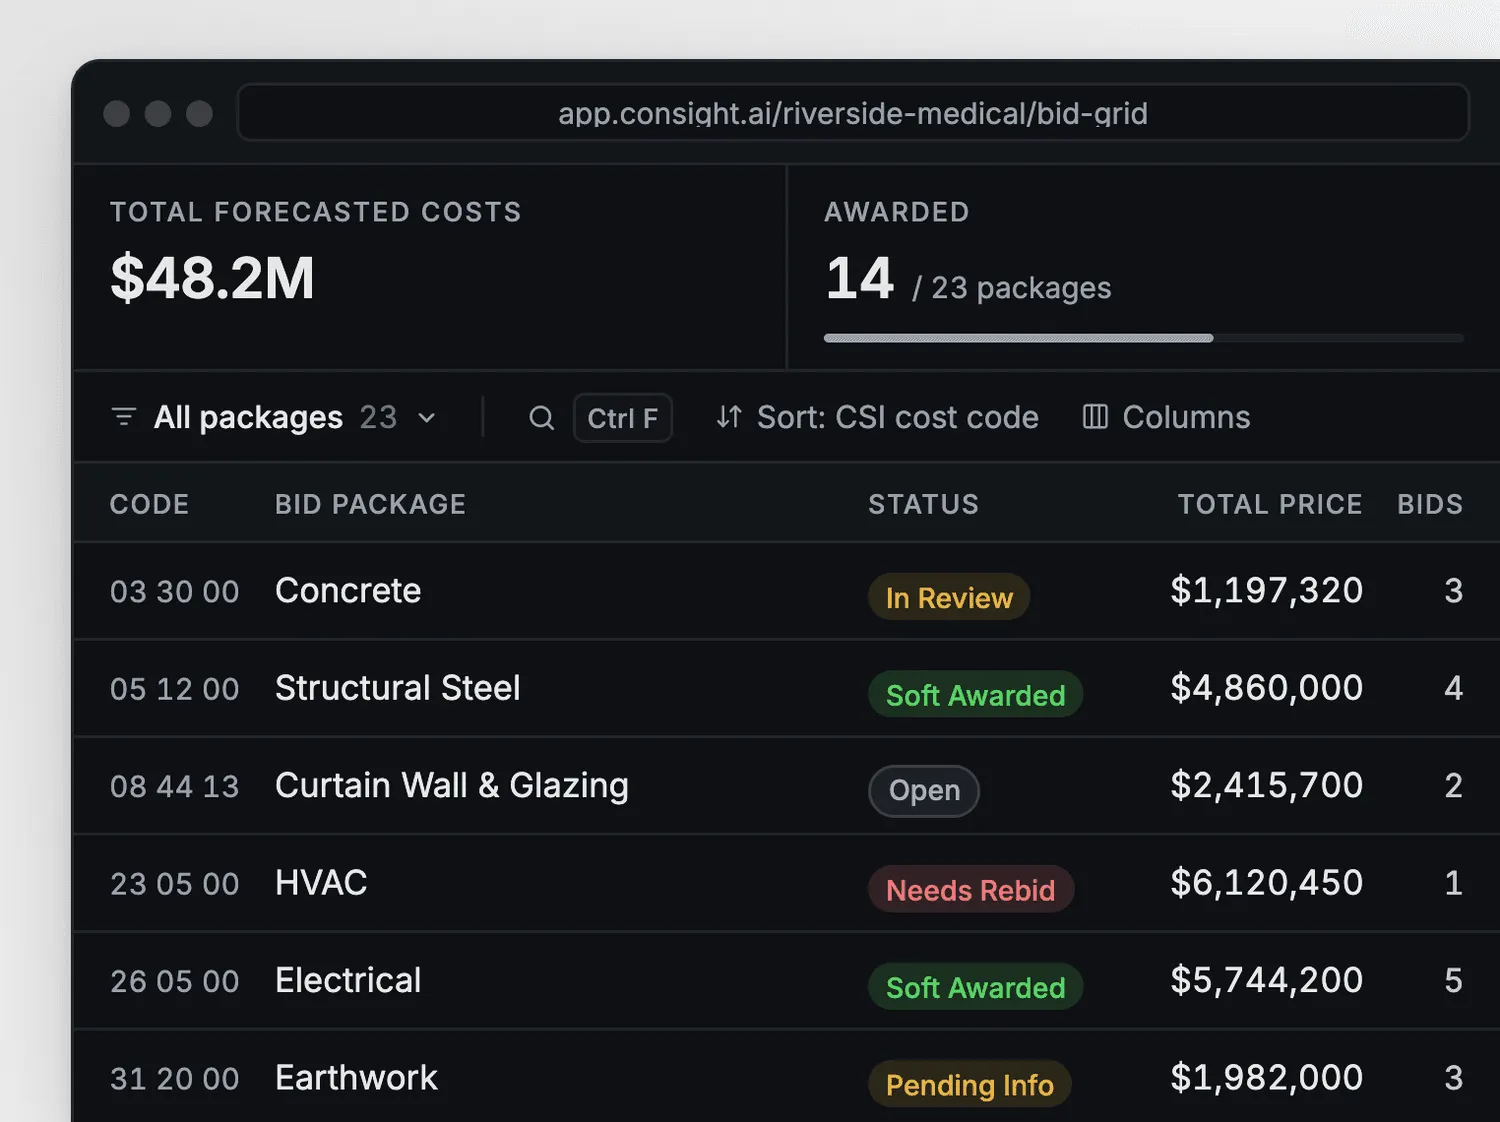This screenshot has width=1500, height=1122.
Task: Click HVAC's bid count 1
Action: point(1453,883)
